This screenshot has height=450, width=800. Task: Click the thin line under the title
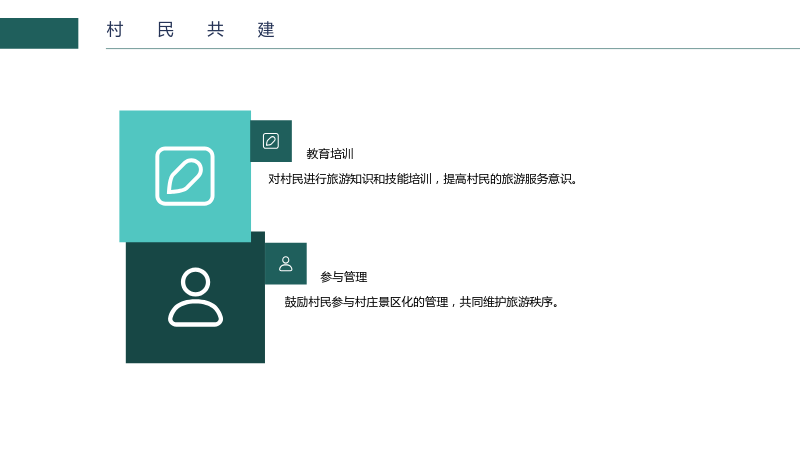click(453, 48)
